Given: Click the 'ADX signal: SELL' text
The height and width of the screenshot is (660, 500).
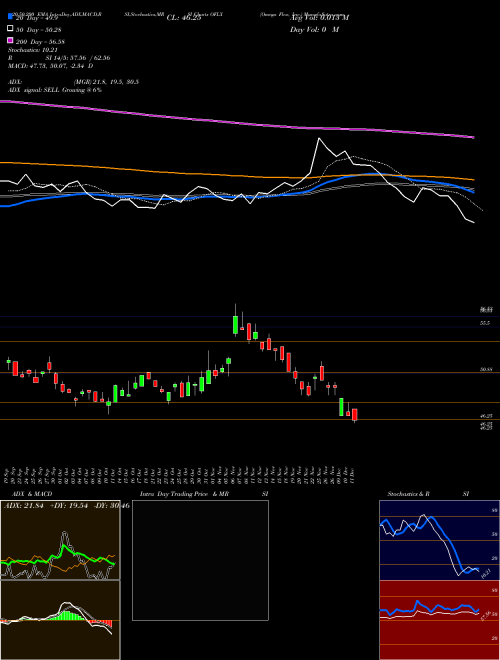Looking at the screenshot, I should coord(34,90).
